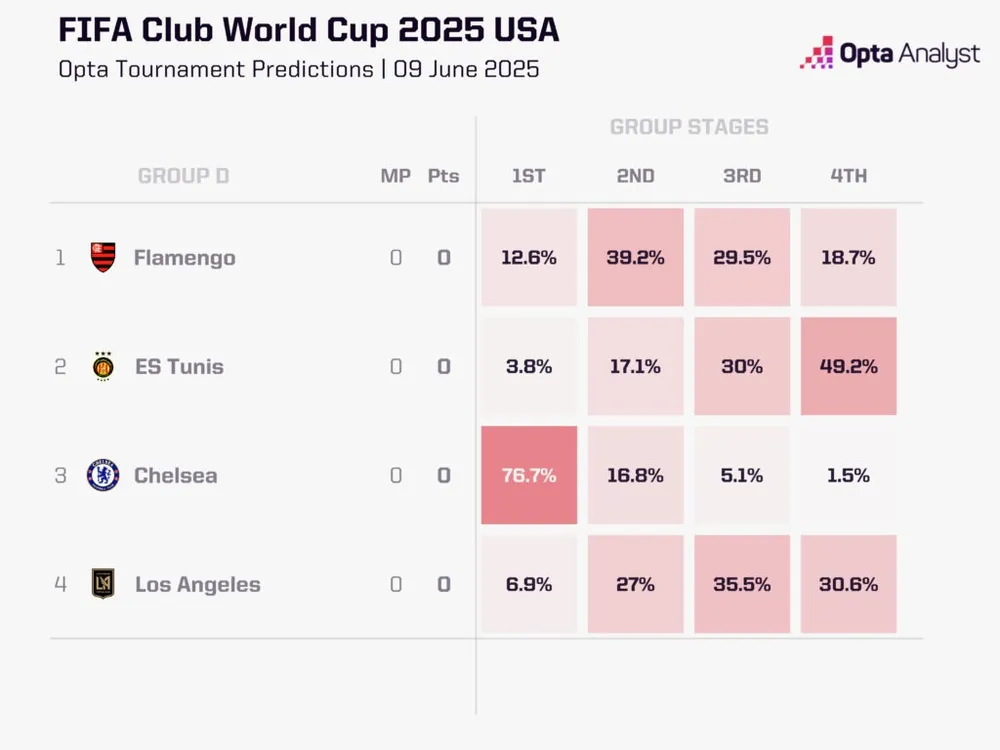Image resolution: width=1000 pixels, height=750 pixels.
Task: Click the MP column header
Action: [x=396, y=176]
